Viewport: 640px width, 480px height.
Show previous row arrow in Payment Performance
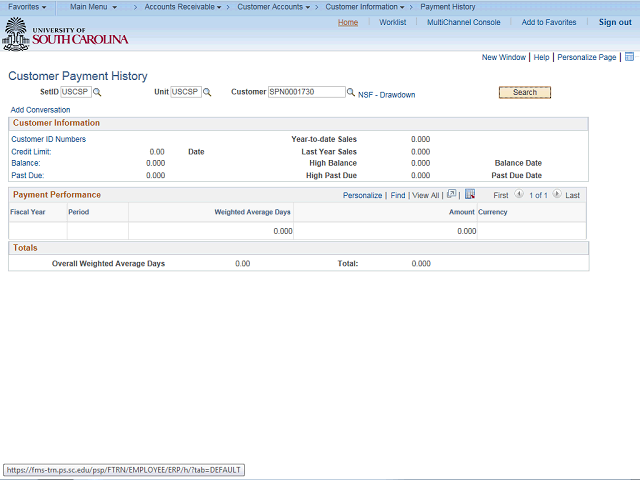tap(519, 194)
